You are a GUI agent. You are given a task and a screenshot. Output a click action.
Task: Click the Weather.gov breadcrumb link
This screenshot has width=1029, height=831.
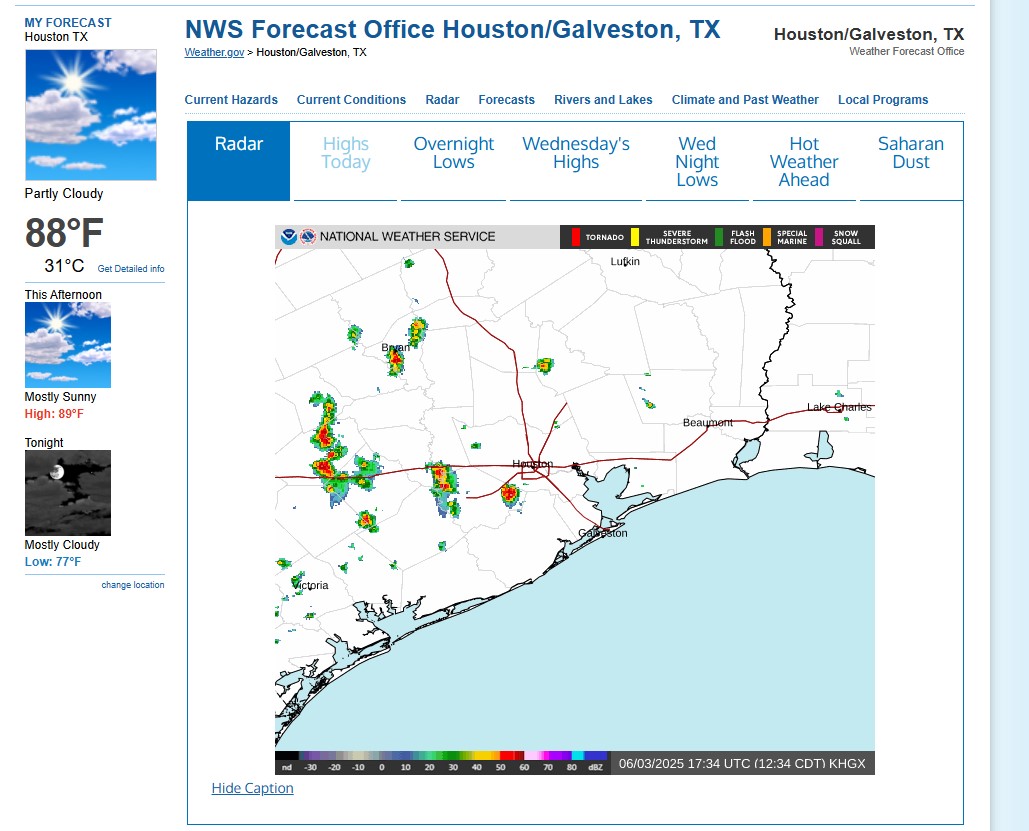[x=214, y=52]
